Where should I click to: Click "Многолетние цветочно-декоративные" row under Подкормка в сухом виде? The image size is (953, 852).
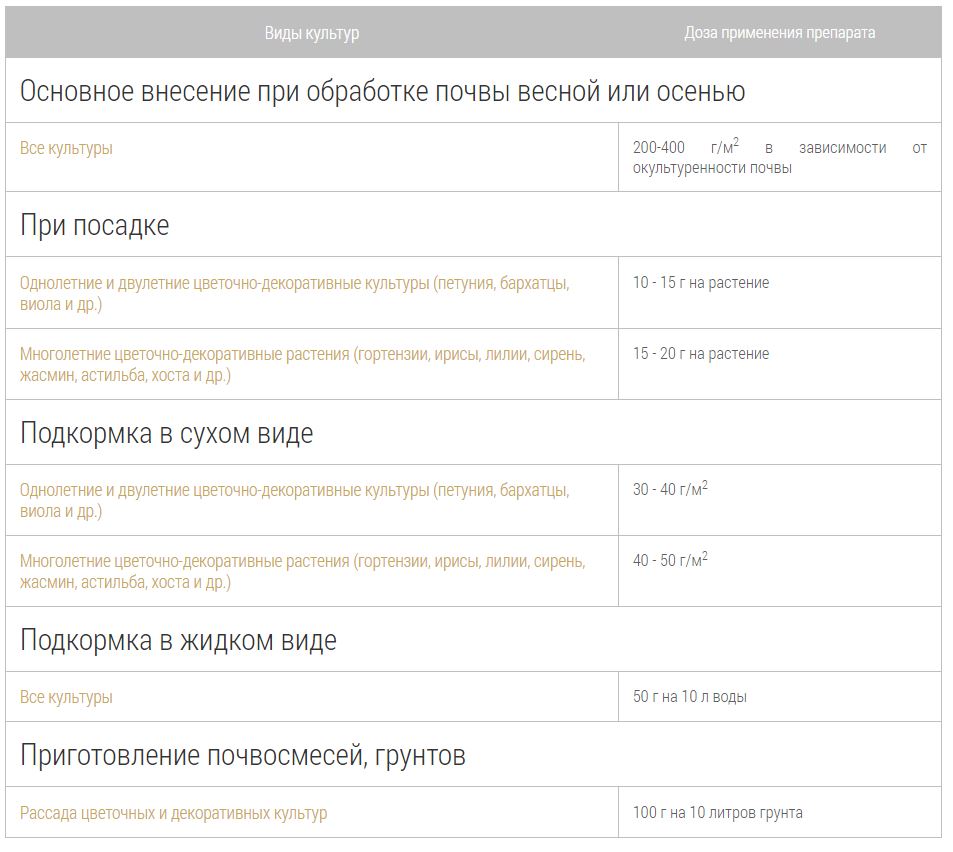point(302,571)
